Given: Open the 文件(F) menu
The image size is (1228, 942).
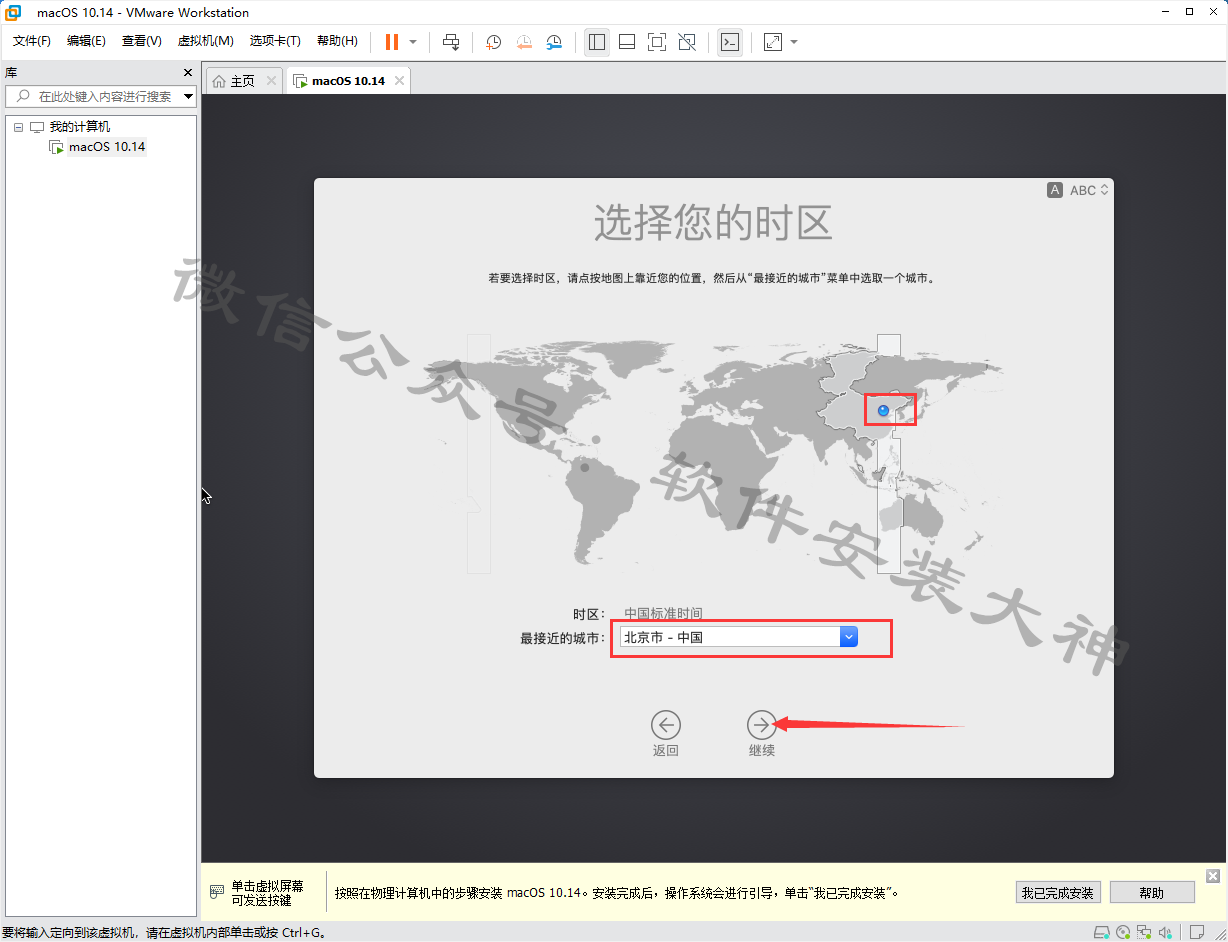Looking at the screenshot, I should click(x=32, y=41).
